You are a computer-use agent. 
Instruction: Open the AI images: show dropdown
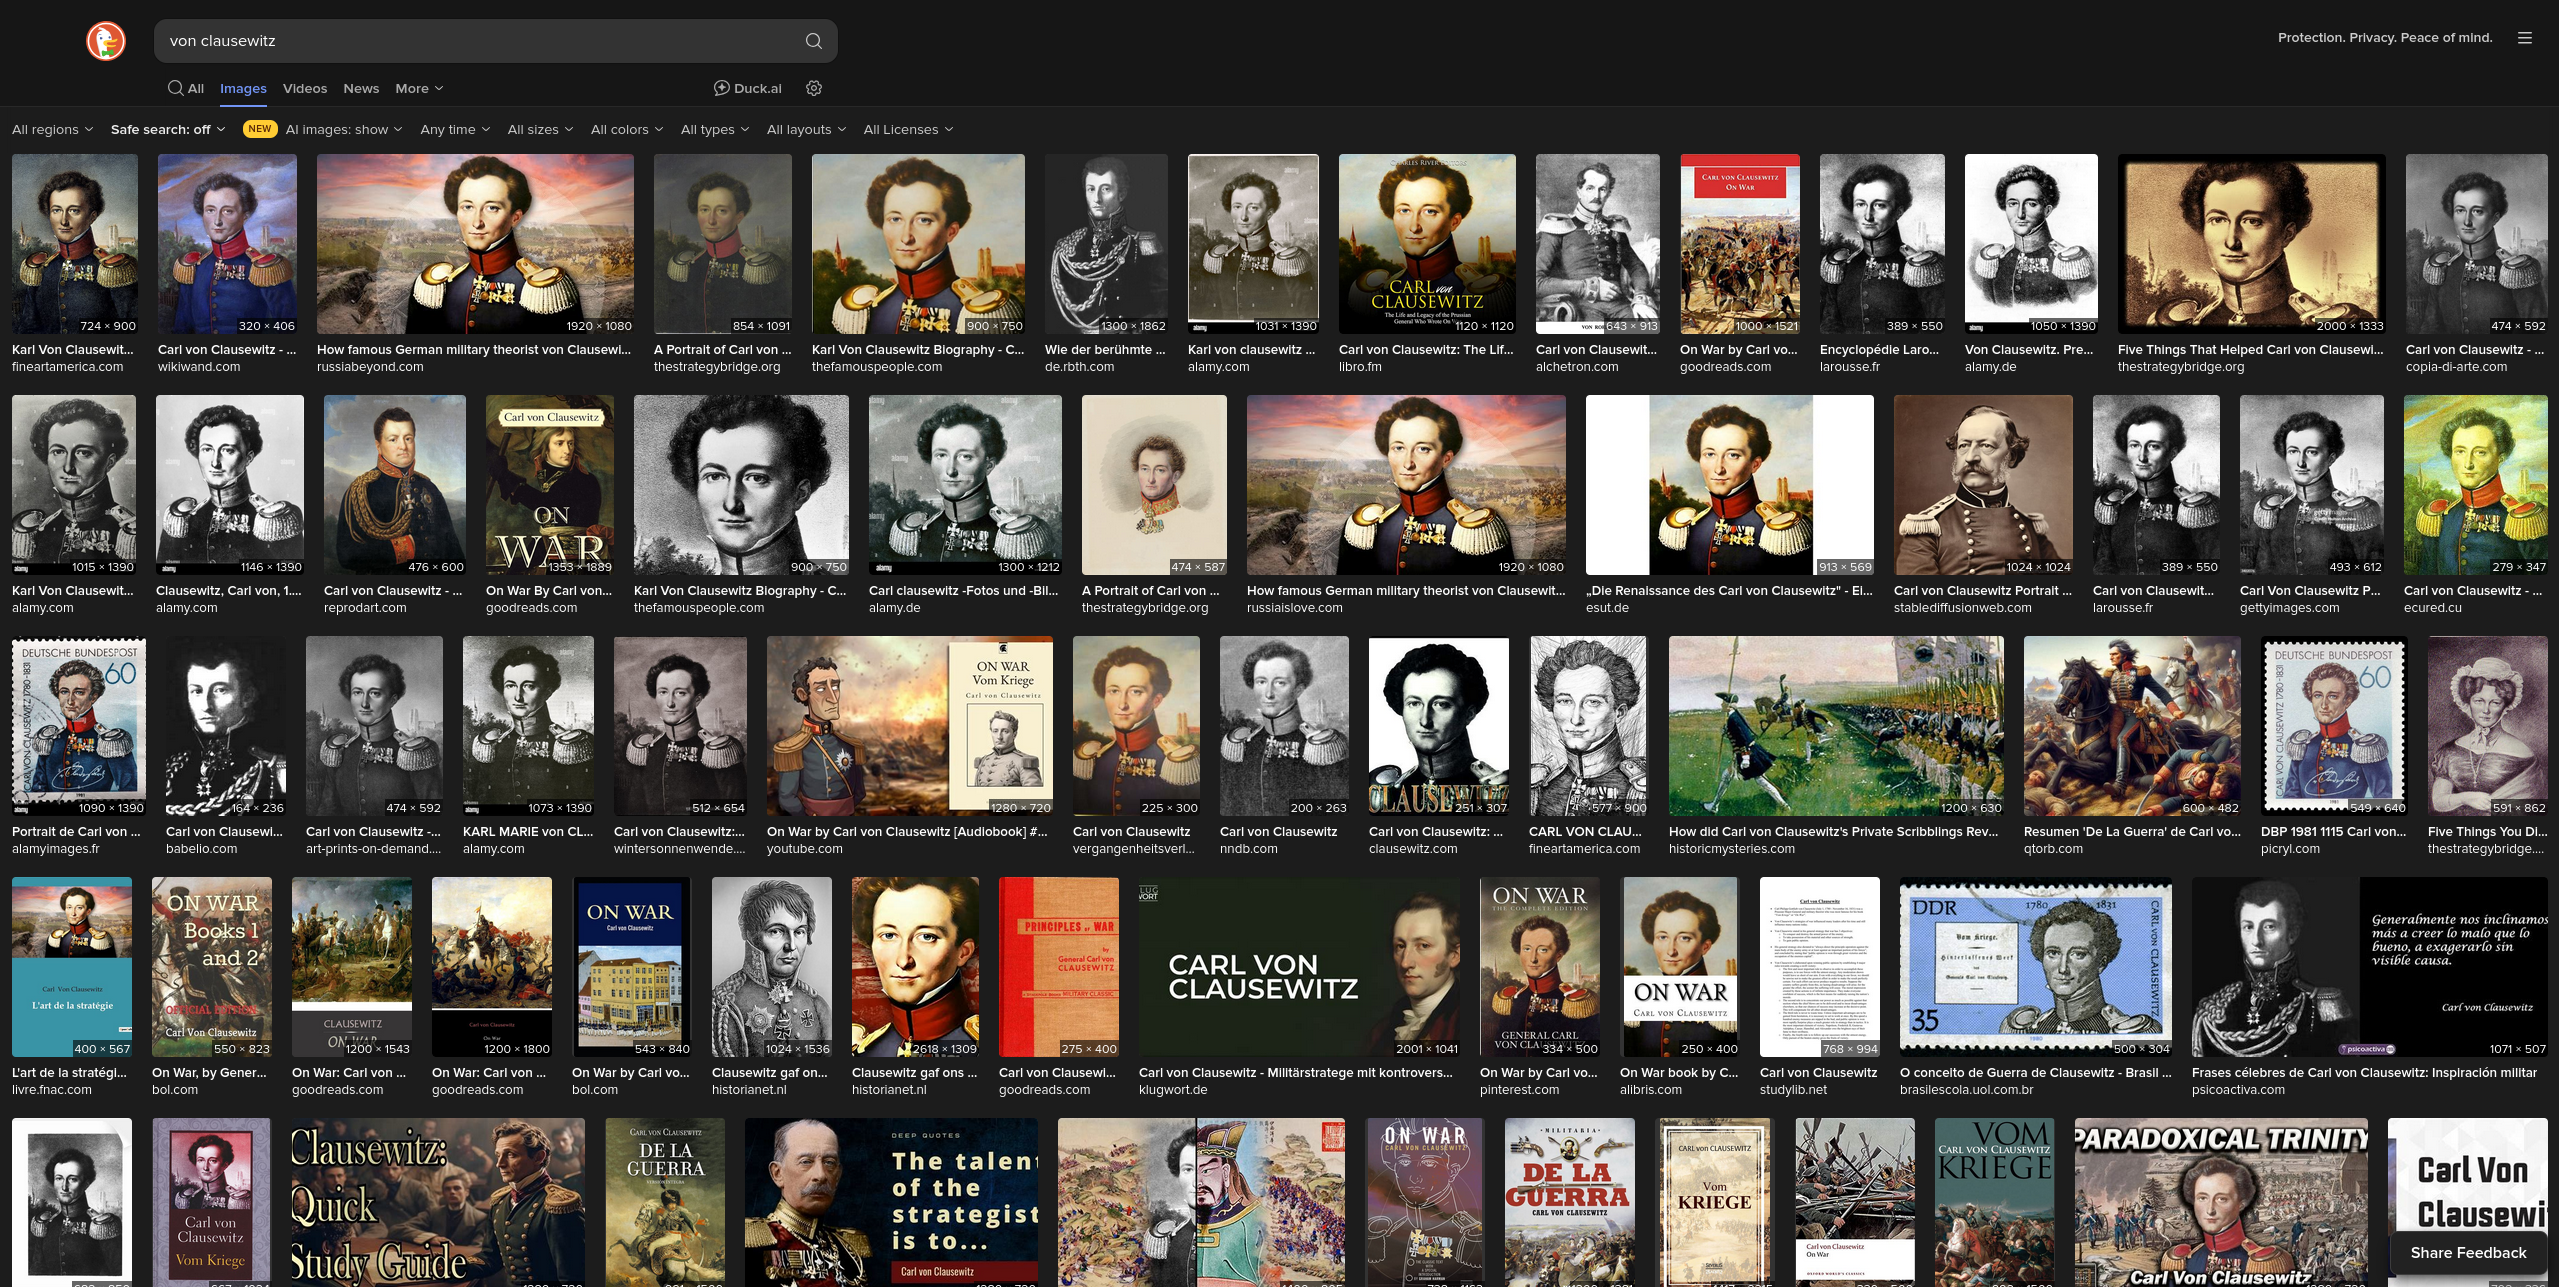coord(344,129)
